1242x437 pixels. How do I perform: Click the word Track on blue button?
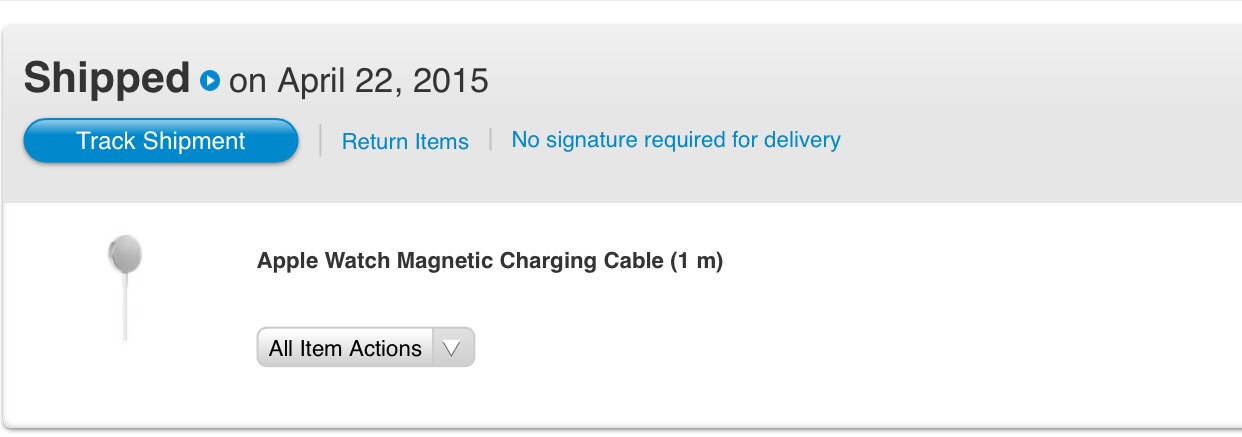[107, 141]
